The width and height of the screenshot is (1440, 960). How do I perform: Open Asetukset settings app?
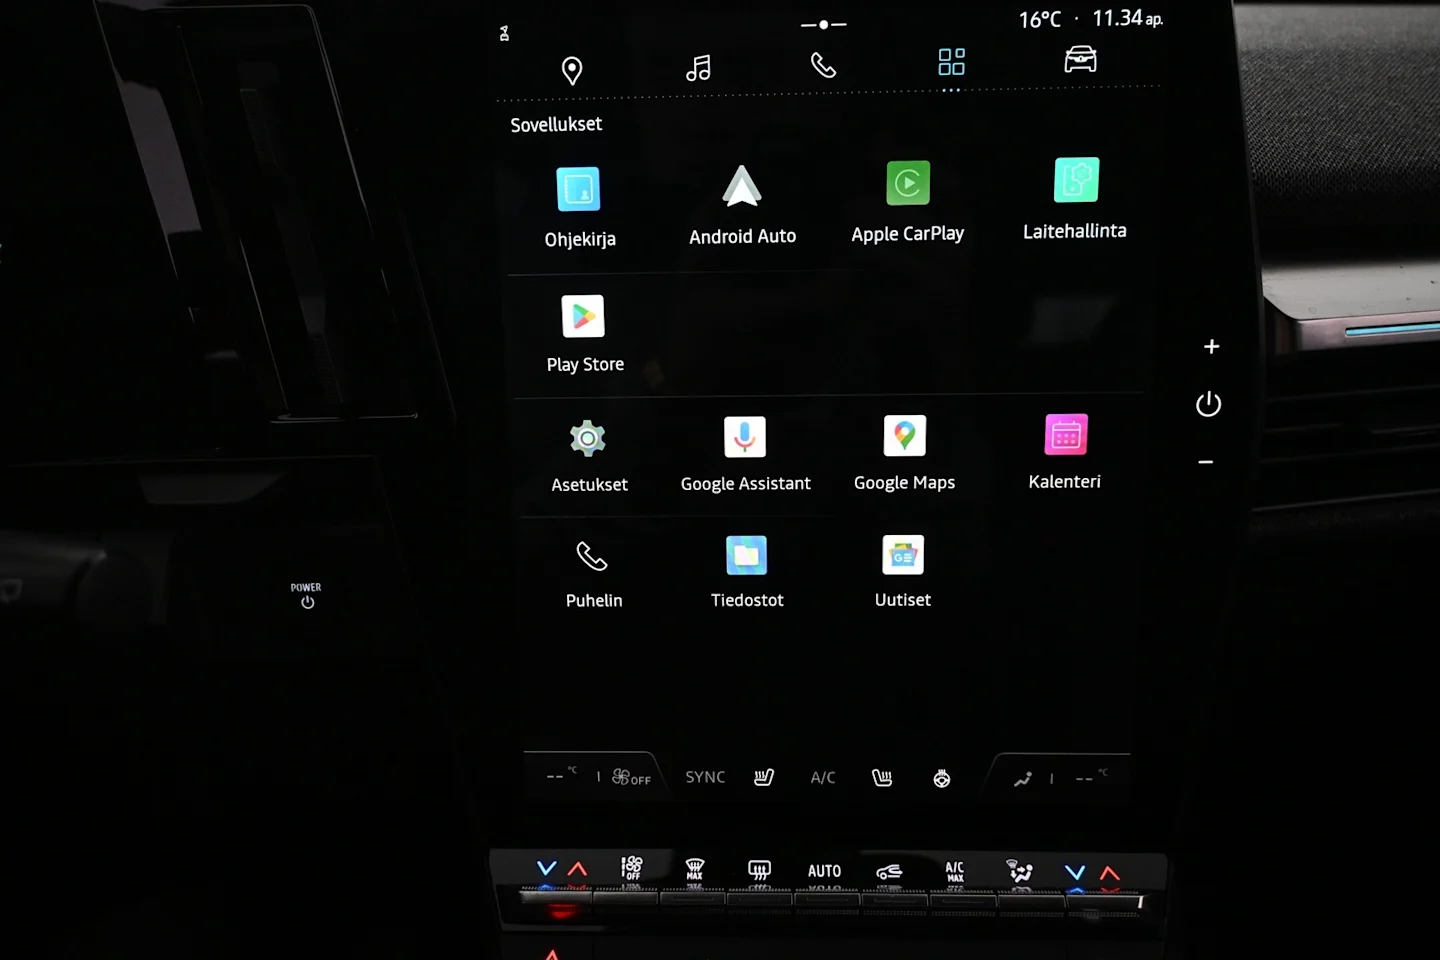pos(589,457)
